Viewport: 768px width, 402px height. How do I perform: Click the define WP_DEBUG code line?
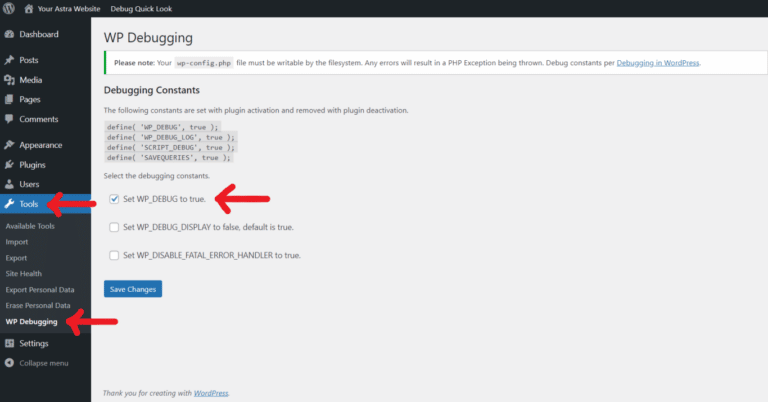point(163,127)
